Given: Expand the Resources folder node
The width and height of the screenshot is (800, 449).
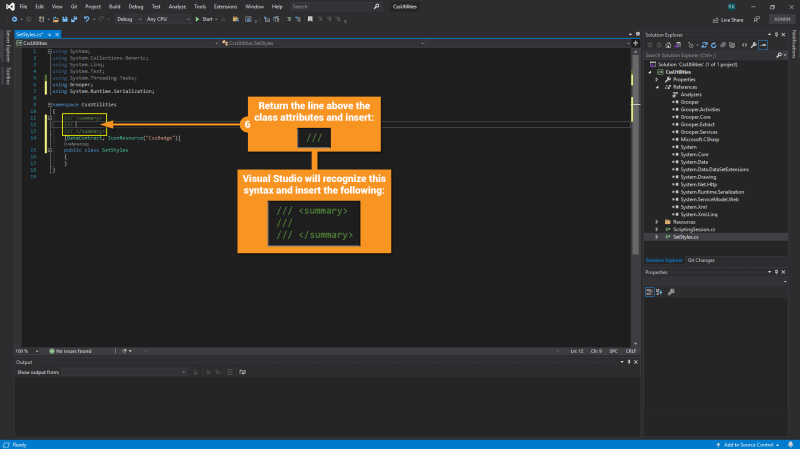Looking at the screenshot, I should [x=656, y=221].
